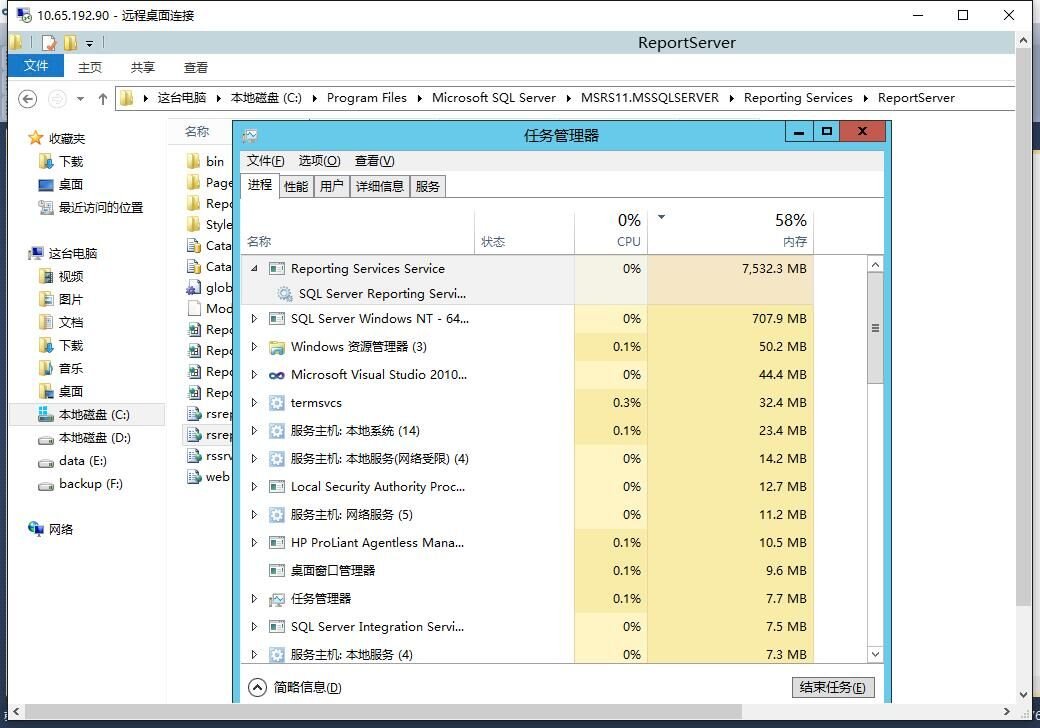The image size is (1040, 728).
Task: Switch to the 性能 tab in Task Manager
Action: [295, 185]
